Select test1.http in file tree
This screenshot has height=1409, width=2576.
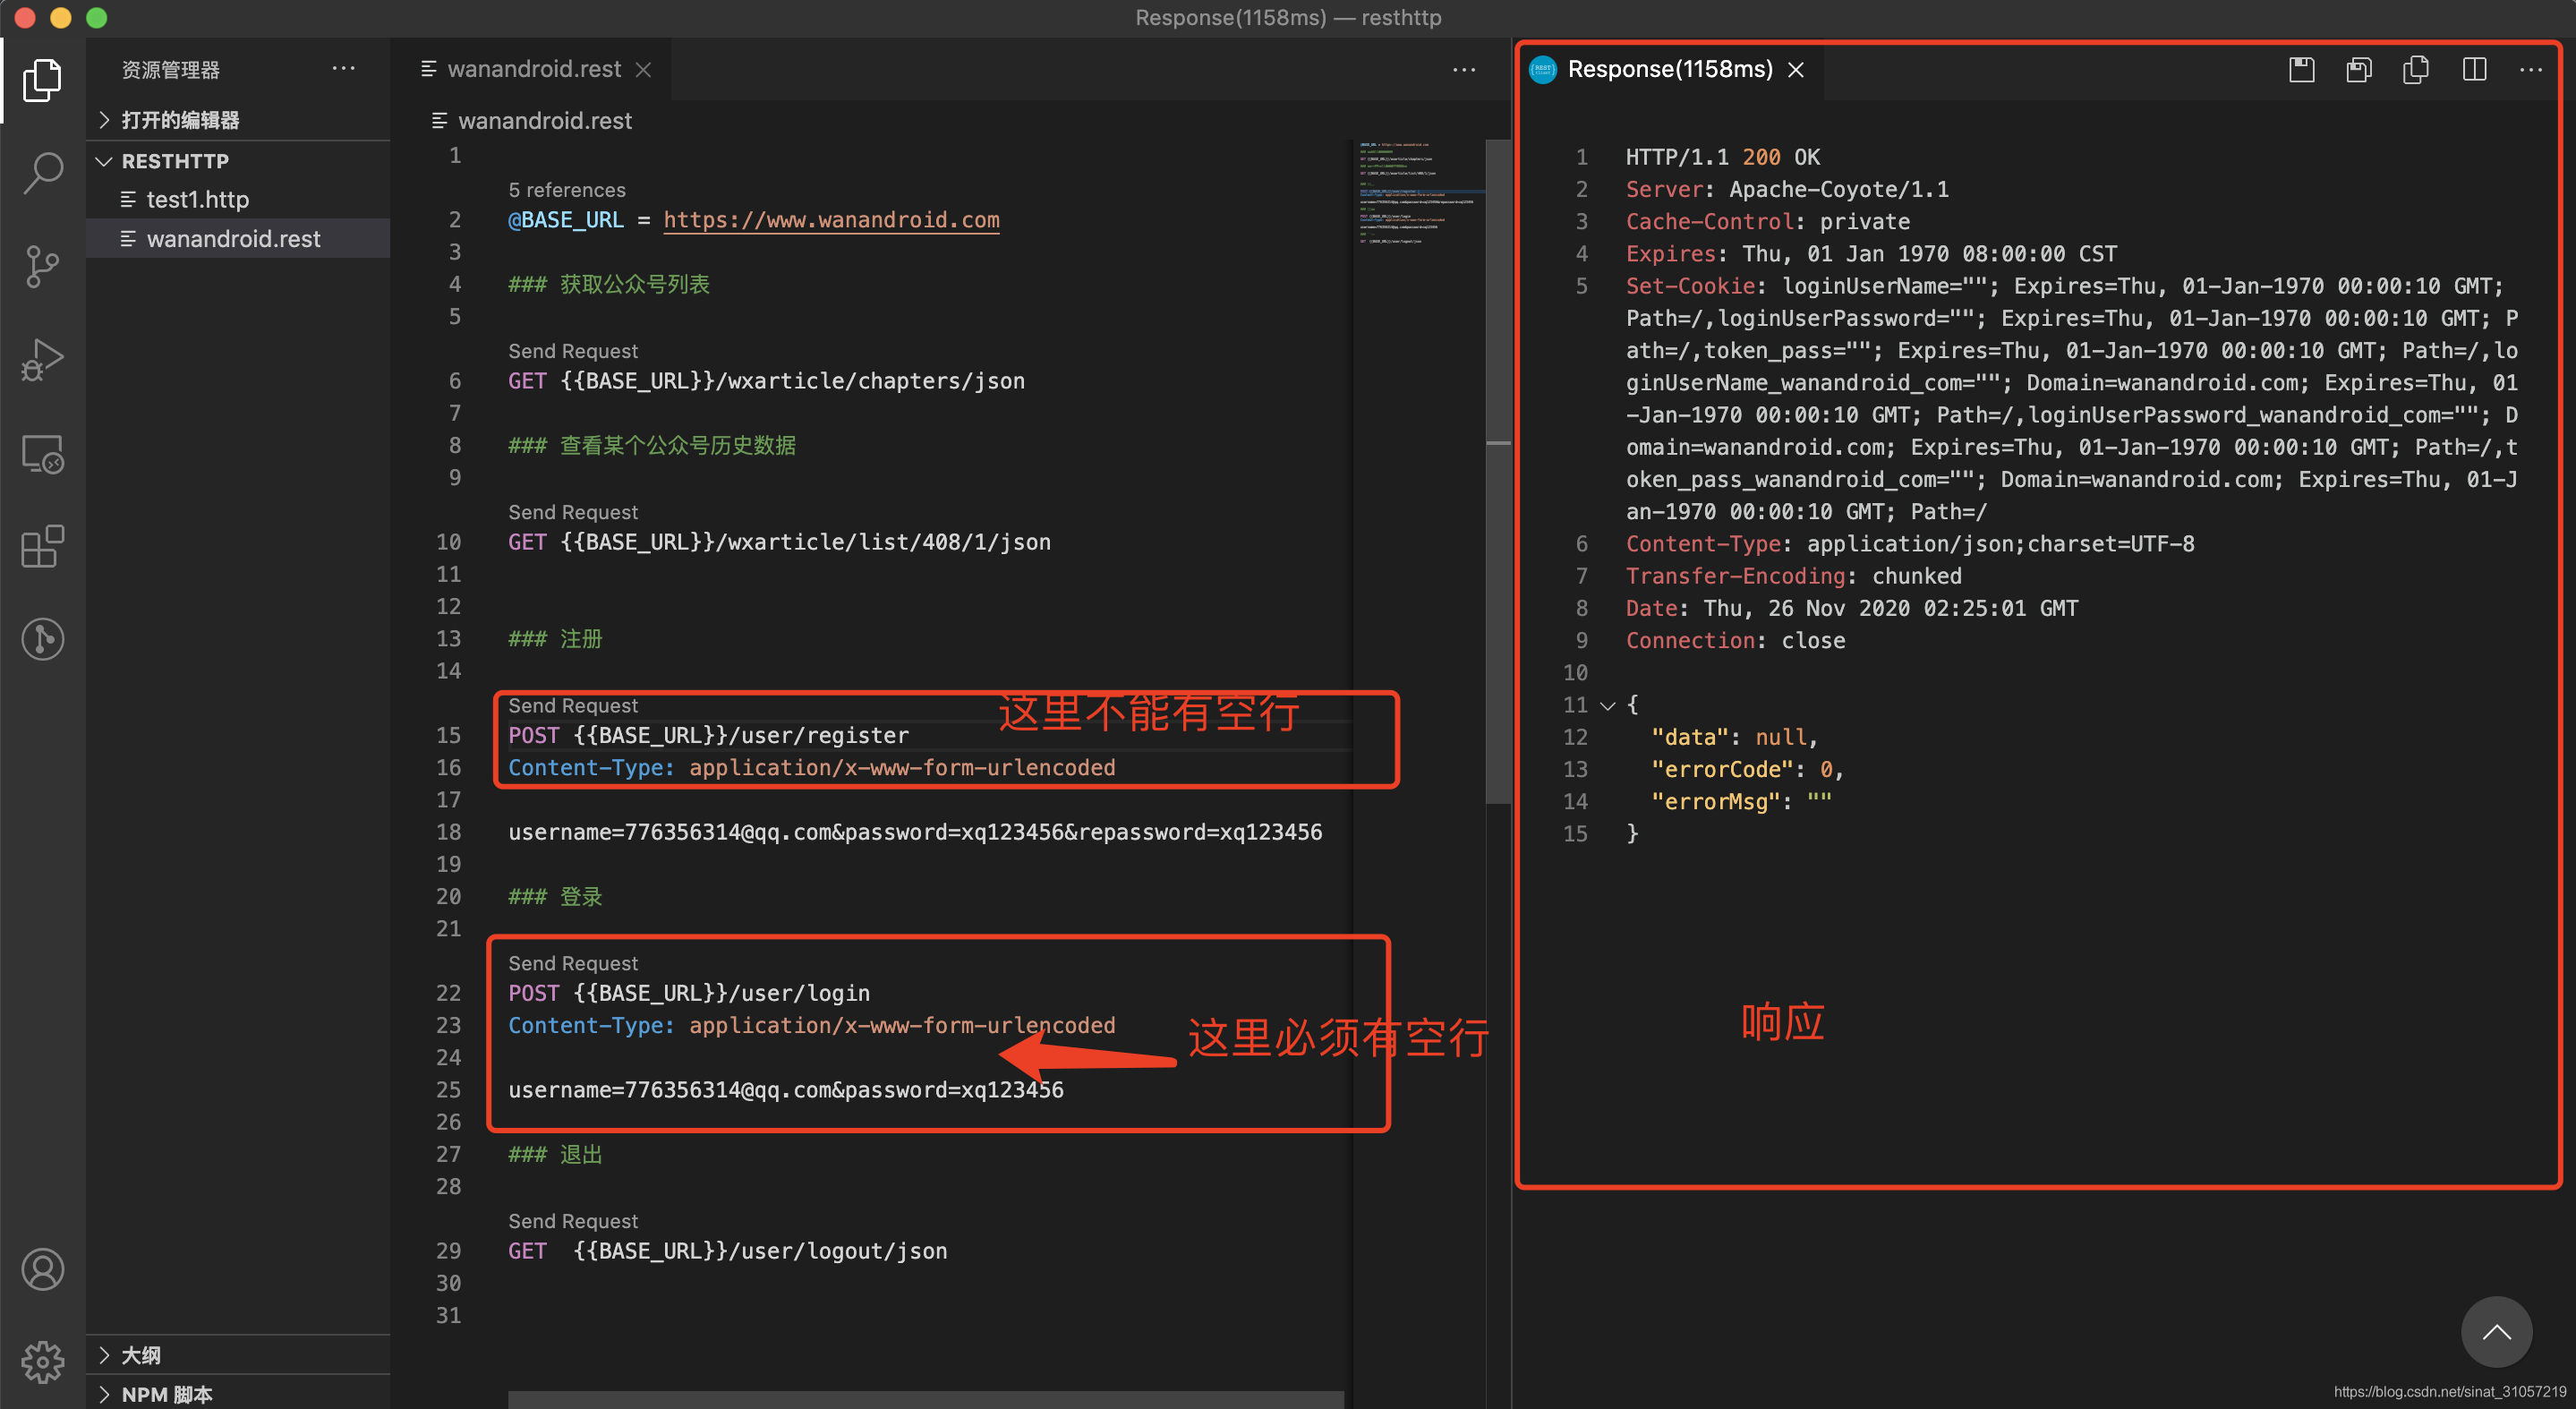(x=238, y=199)
